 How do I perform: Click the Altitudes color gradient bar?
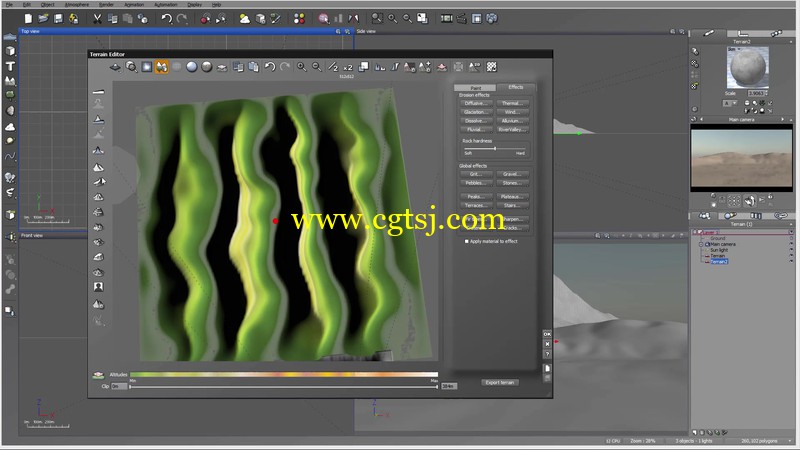pyautogui.click(x=284, y=374)
